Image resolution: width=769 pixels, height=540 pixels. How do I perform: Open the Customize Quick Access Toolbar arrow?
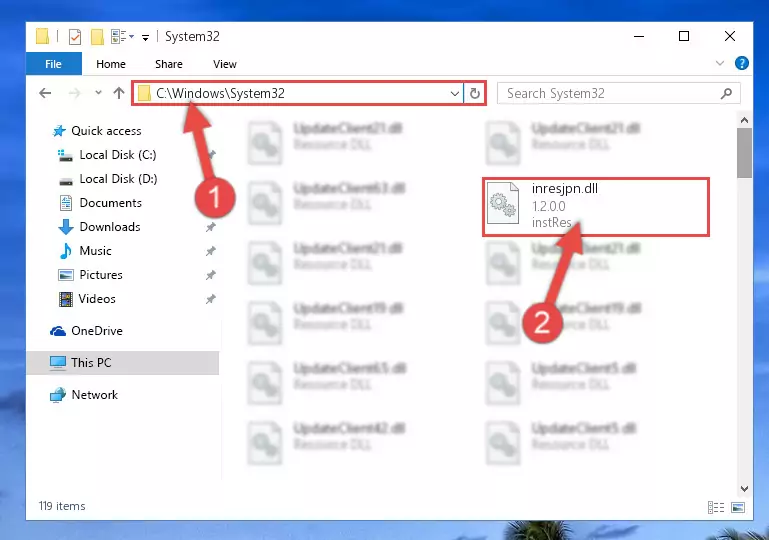coord(145,38)
